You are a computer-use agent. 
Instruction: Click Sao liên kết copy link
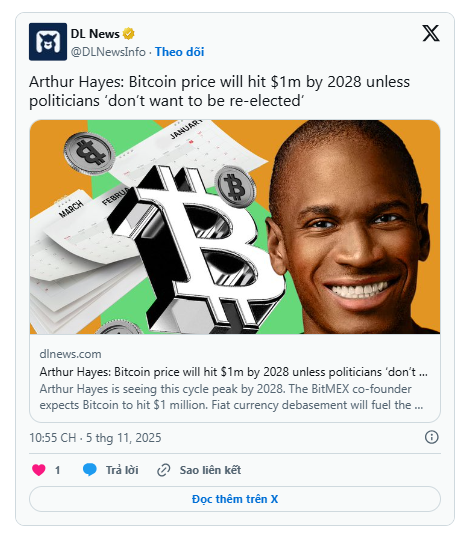pyautogui.click(x=210, y=470)
